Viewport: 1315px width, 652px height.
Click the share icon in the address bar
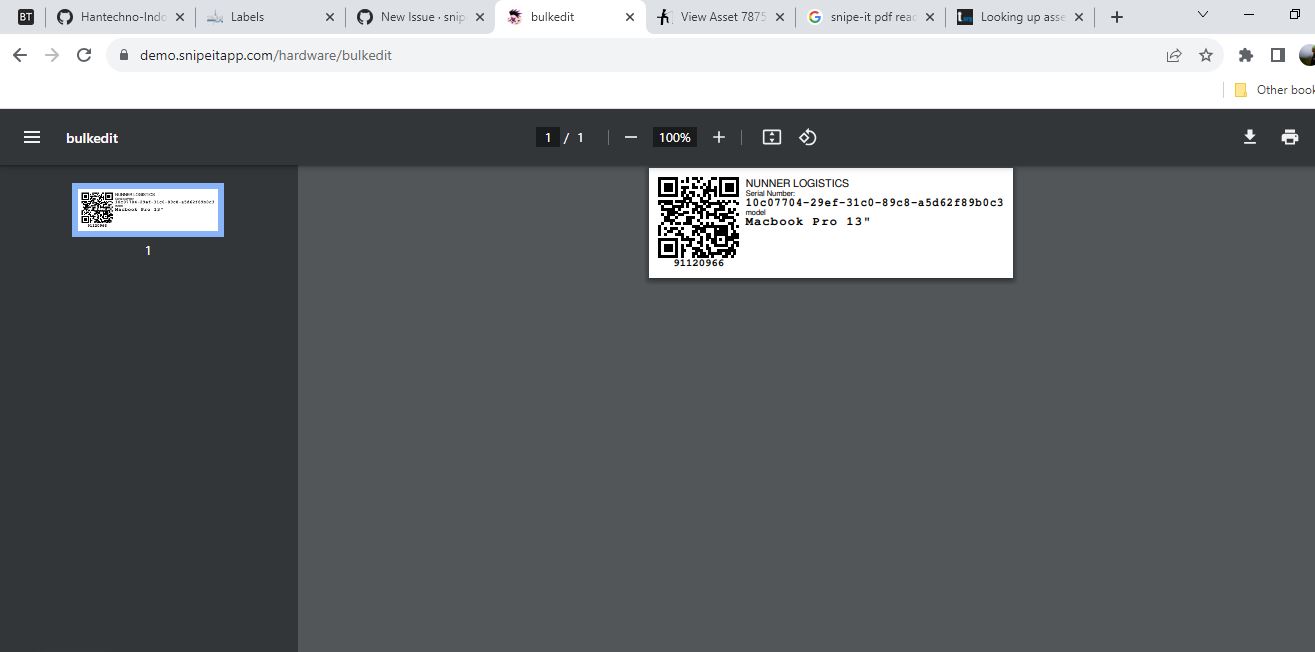coord(1173,56)
